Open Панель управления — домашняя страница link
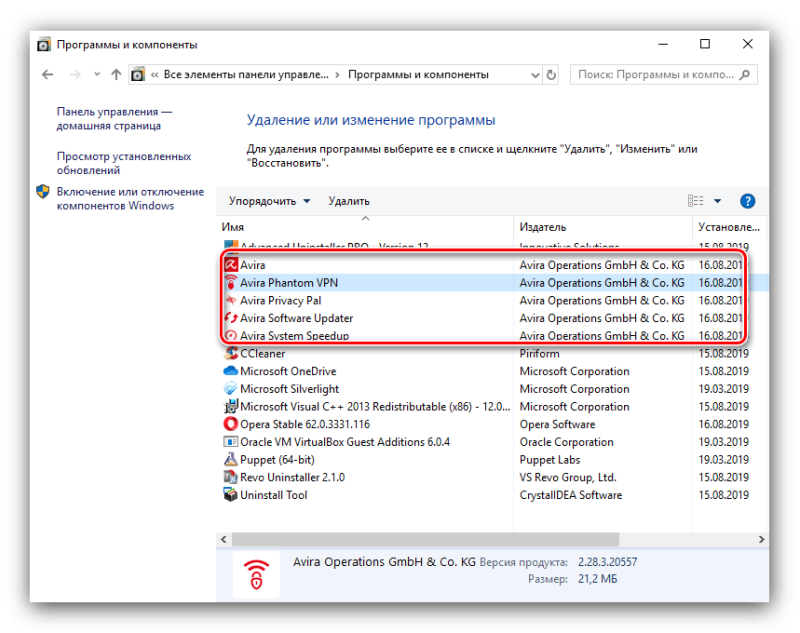Screen dimensions: 800x633 [114, 119]
